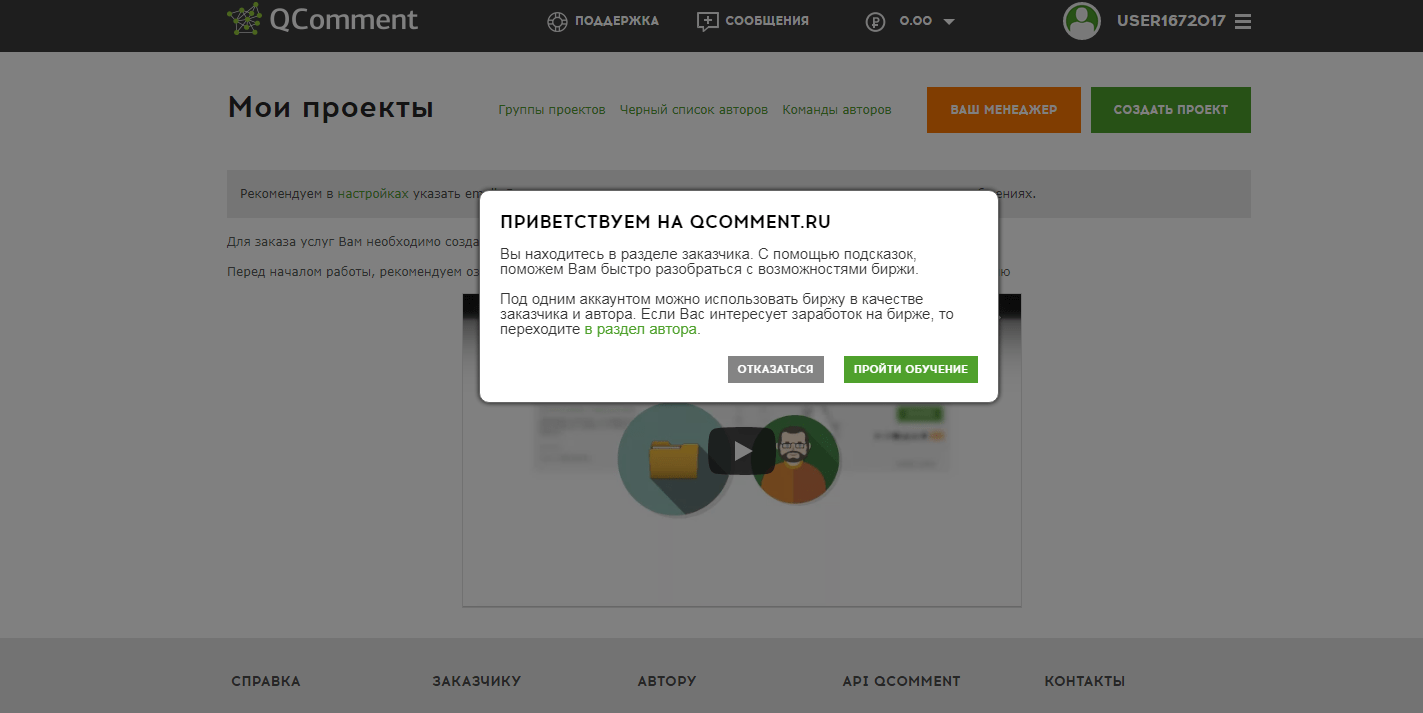Click the USER1672017 username
This screenshot has height=713, width=1423.
[1171, 21]
